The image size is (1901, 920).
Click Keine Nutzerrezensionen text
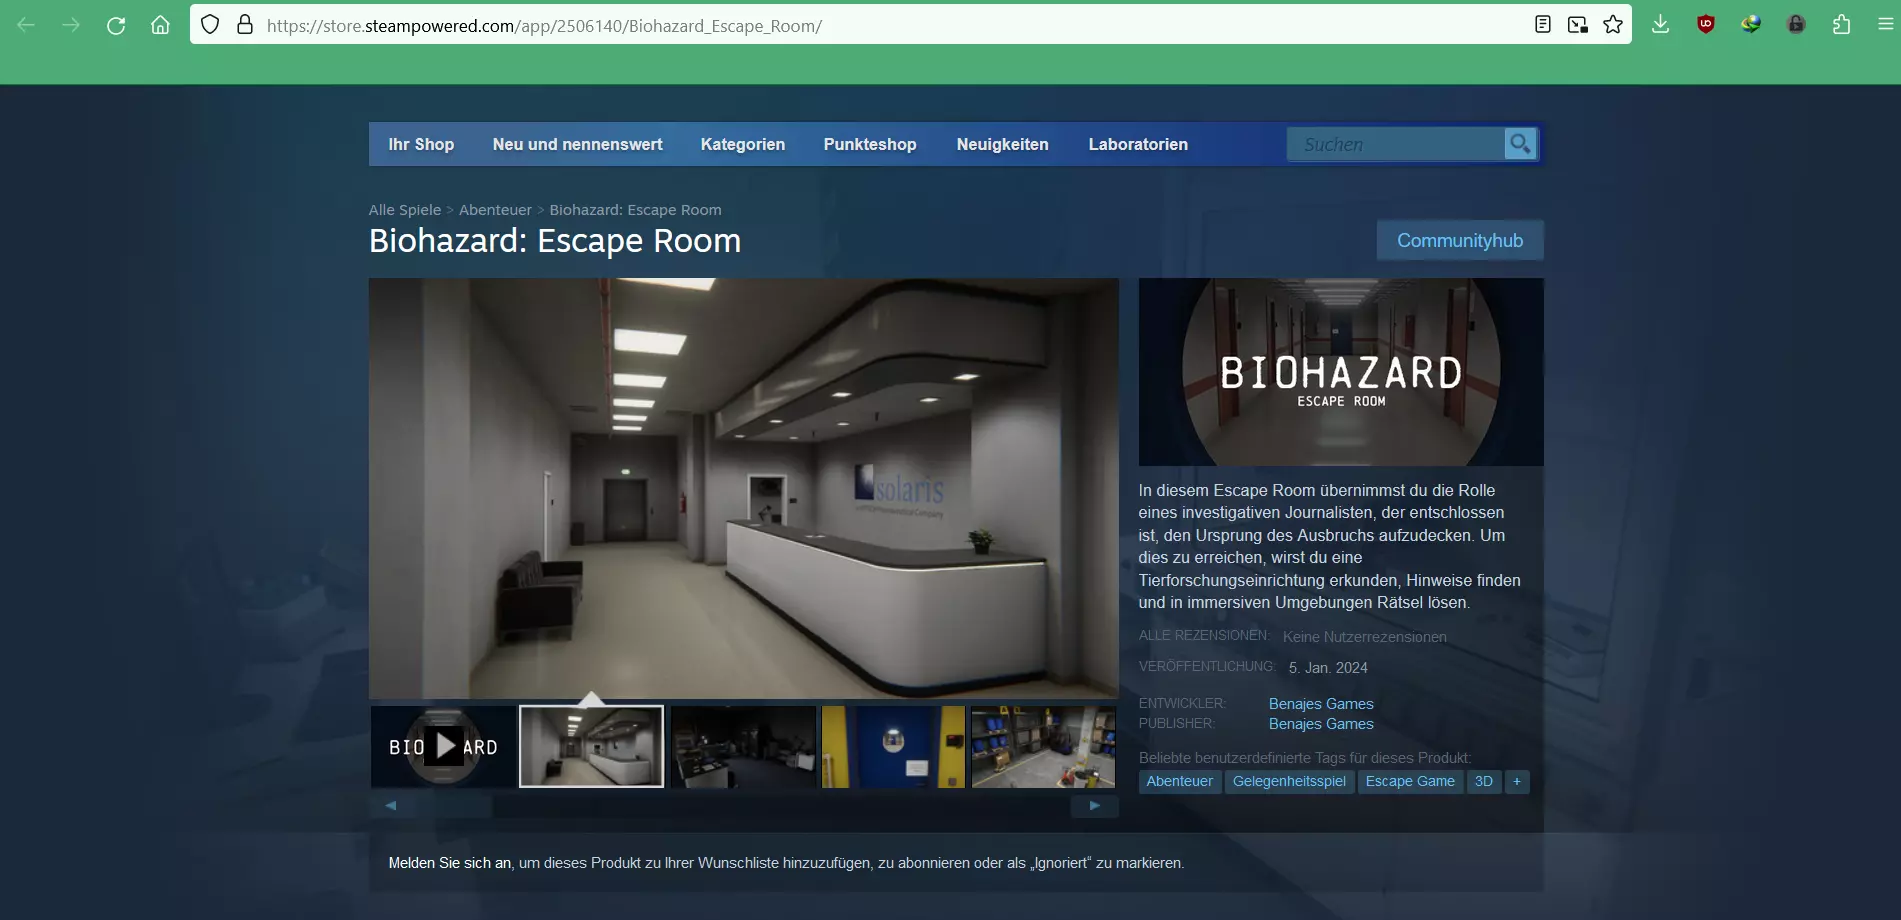[x=1364, y=637]
